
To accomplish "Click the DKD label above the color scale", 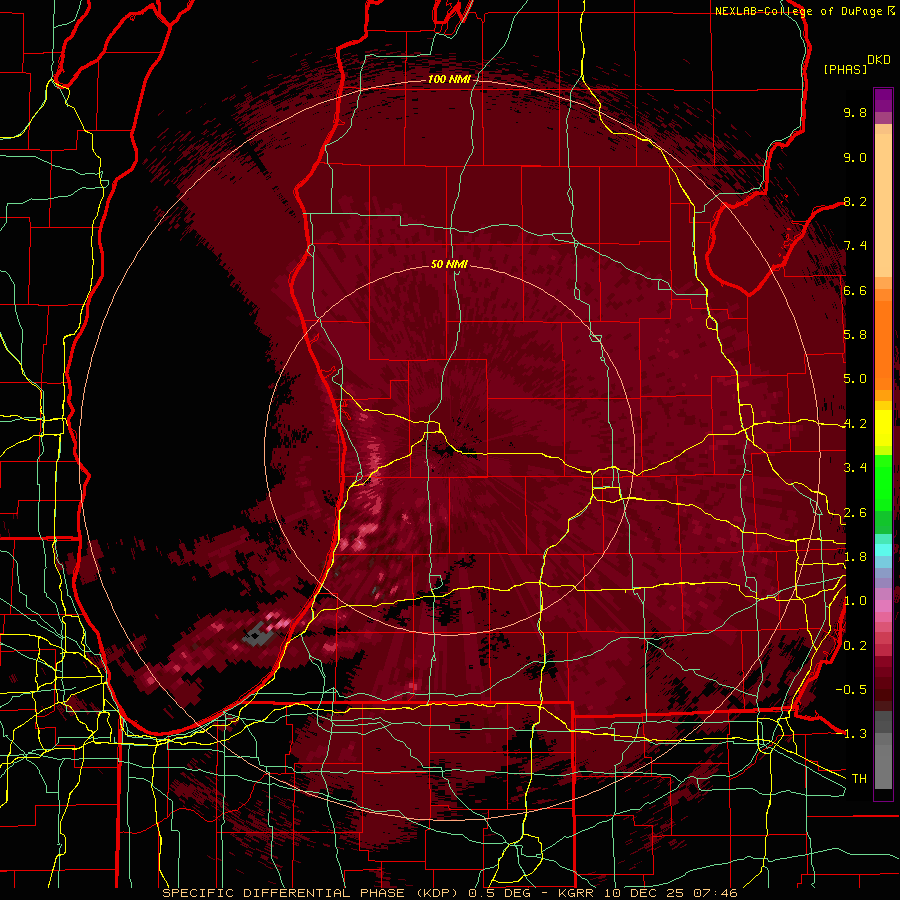I will [879, 60].
